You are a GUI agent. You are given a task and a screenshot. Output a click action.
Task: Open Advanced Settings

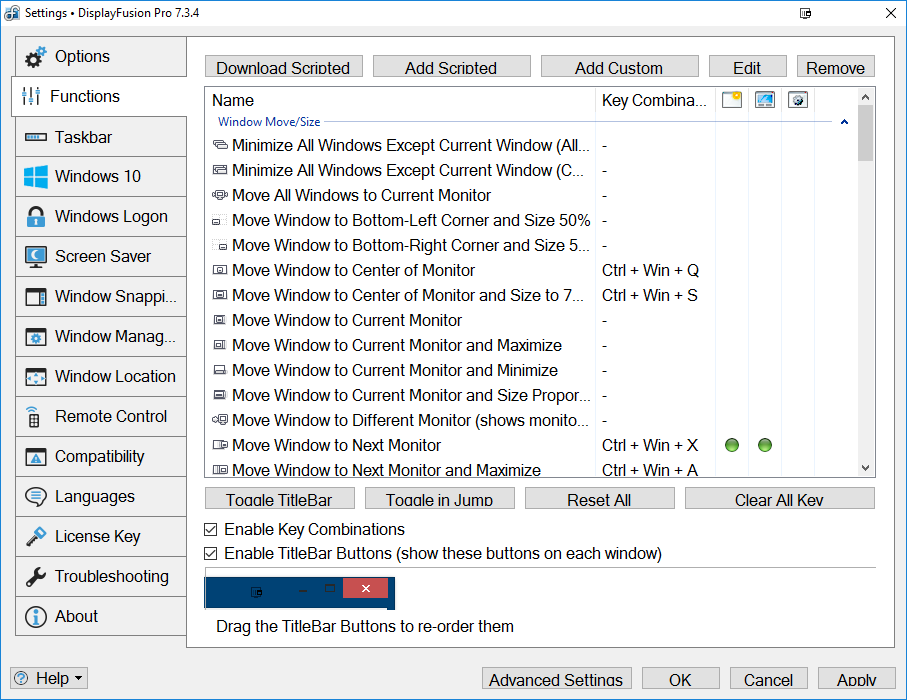click(x=556, y=679)
